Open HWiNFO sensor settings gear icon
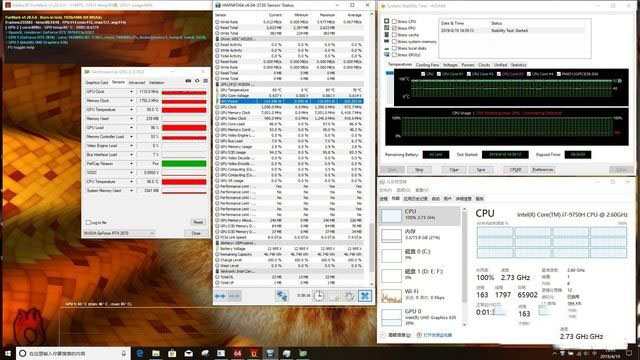Image resolution: width=640 pixels, height=360 pixels. pos(349,296)
